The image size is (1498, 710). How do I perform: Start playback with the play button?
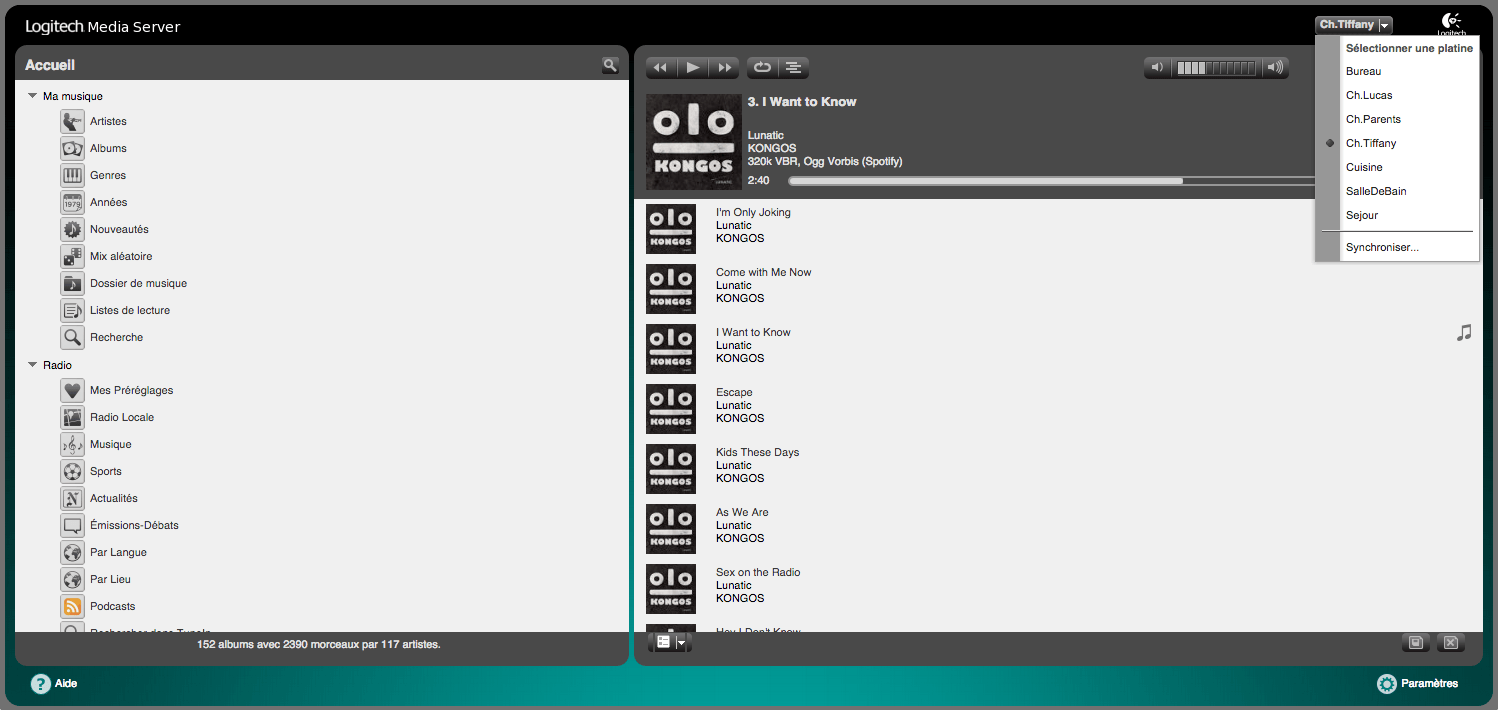[x=693, y=68]
